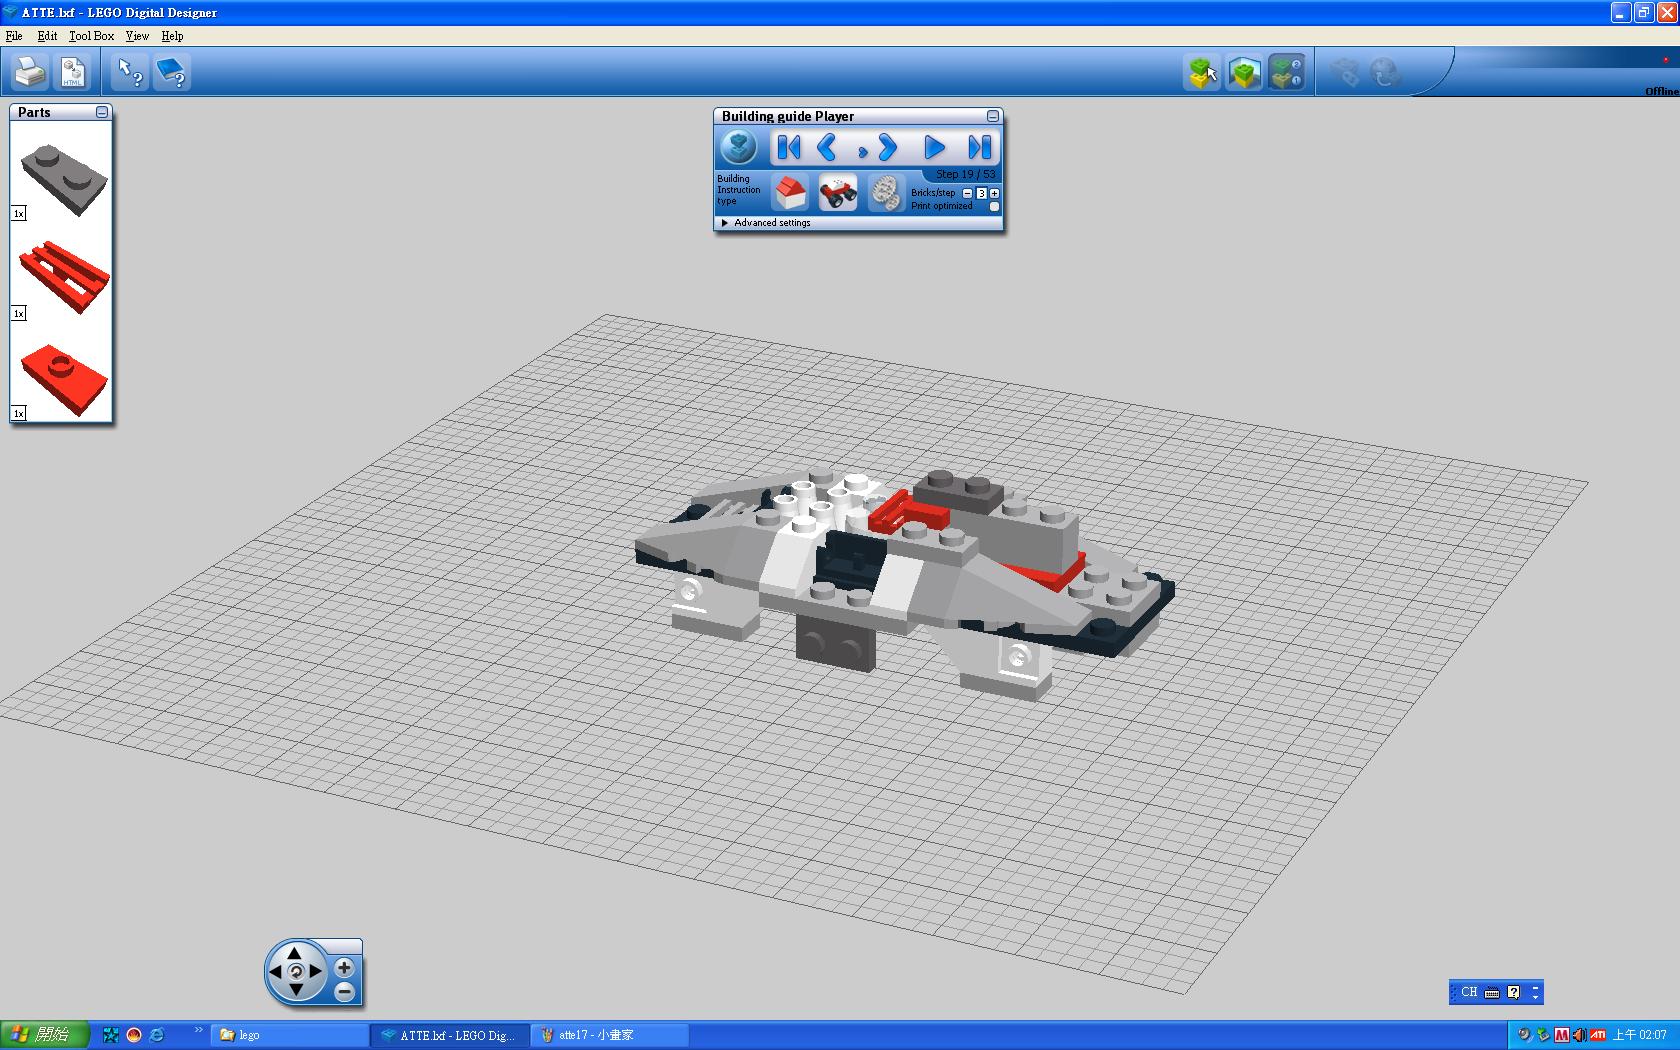Viewport: 1680px width, 1050px height.
Task: Expand Advanced settings in guide player
Action: coord(725,223)
